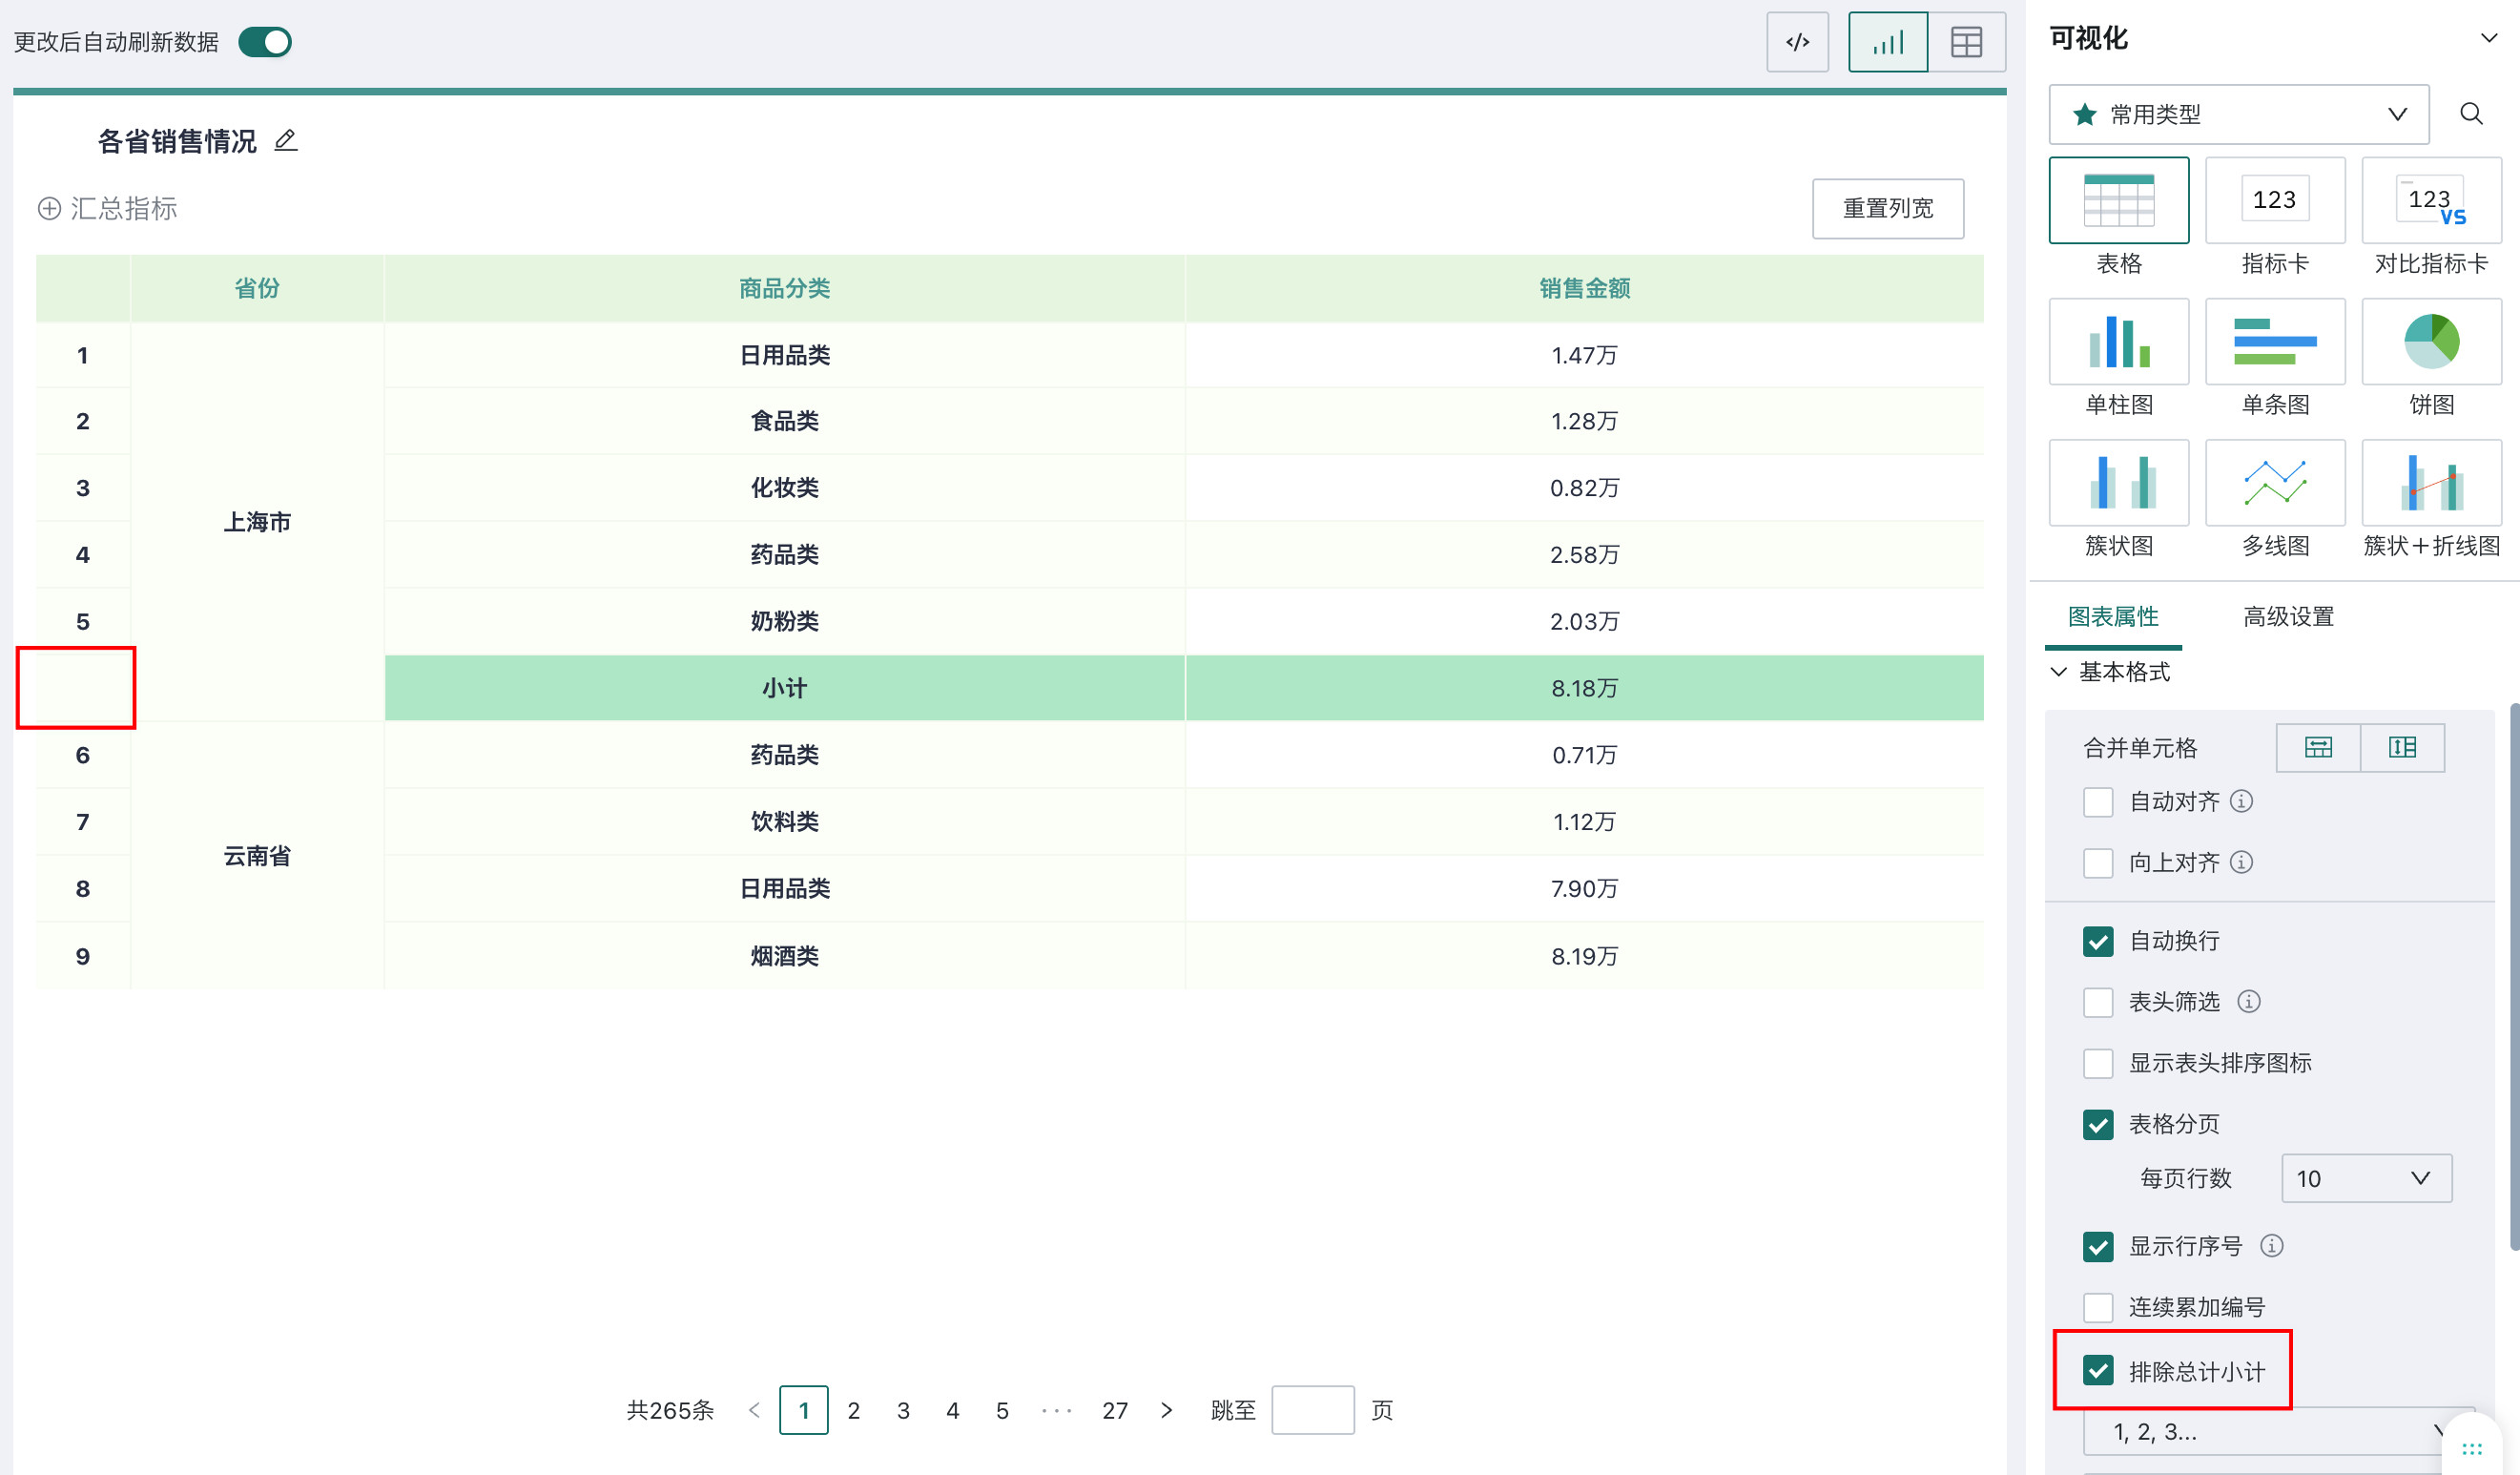Open the floating dots widget at bottom right
2520x1475 pixels.
point(2471,1448)
